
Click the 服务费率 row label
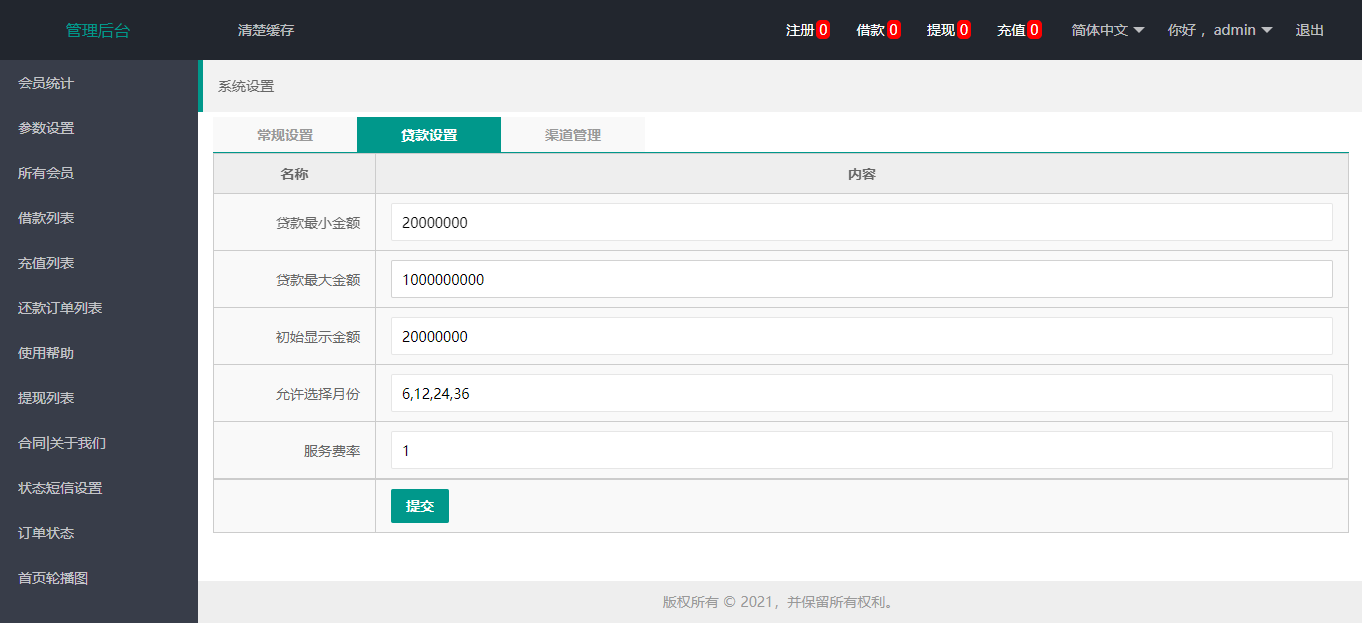coord(332,451)
